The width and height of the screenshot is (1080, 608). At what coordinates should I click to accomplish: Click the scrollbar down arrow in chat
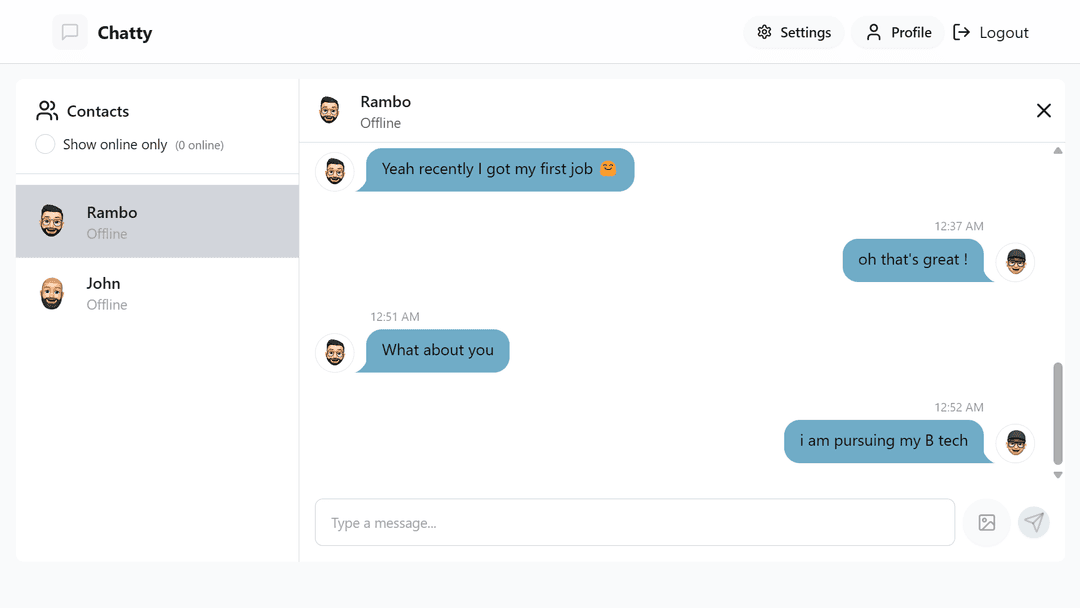coord(1058,474)
